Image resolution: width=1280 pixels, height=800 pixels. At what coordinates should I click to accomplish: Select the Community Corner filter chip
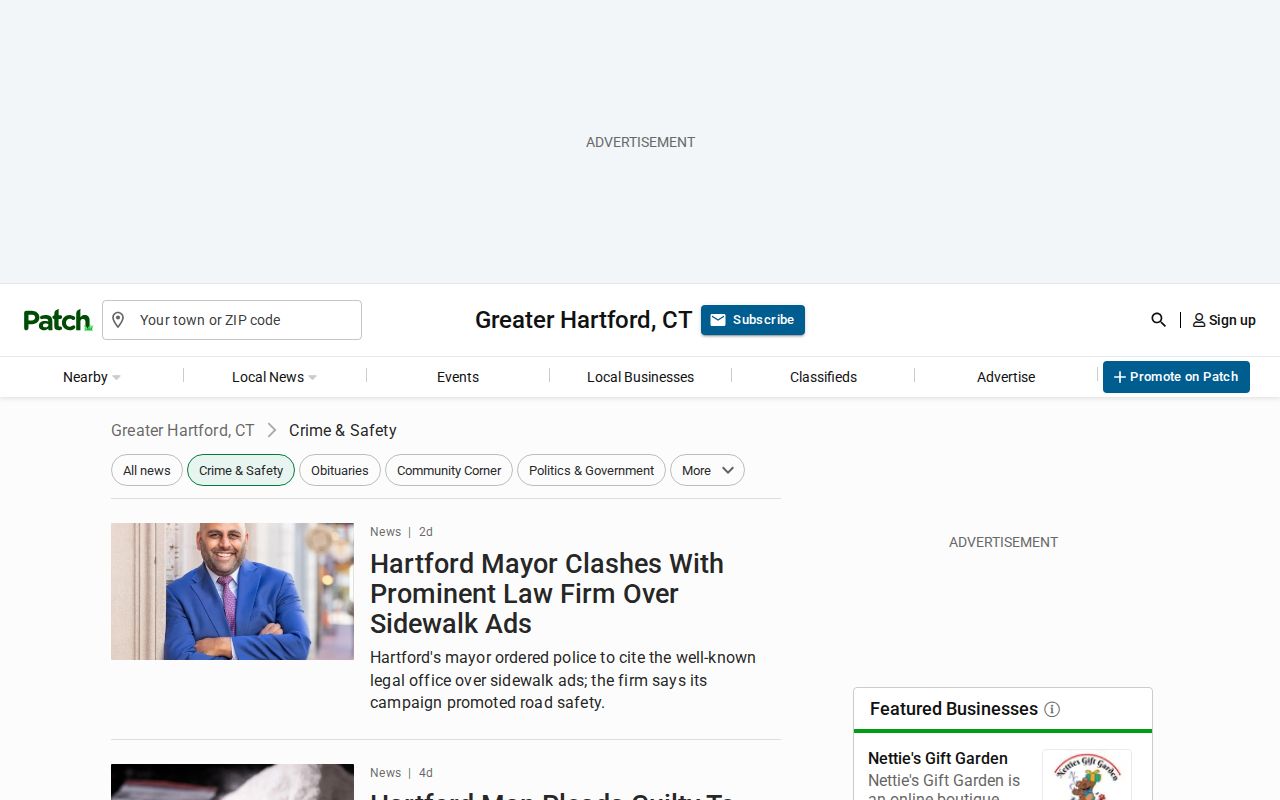449,470
